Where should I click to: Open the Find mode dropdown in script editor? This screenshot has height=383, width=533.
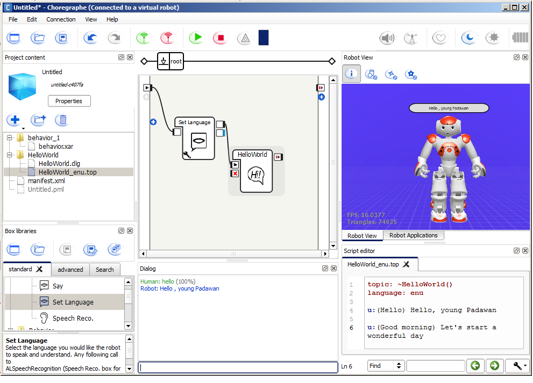coord(386,366)
